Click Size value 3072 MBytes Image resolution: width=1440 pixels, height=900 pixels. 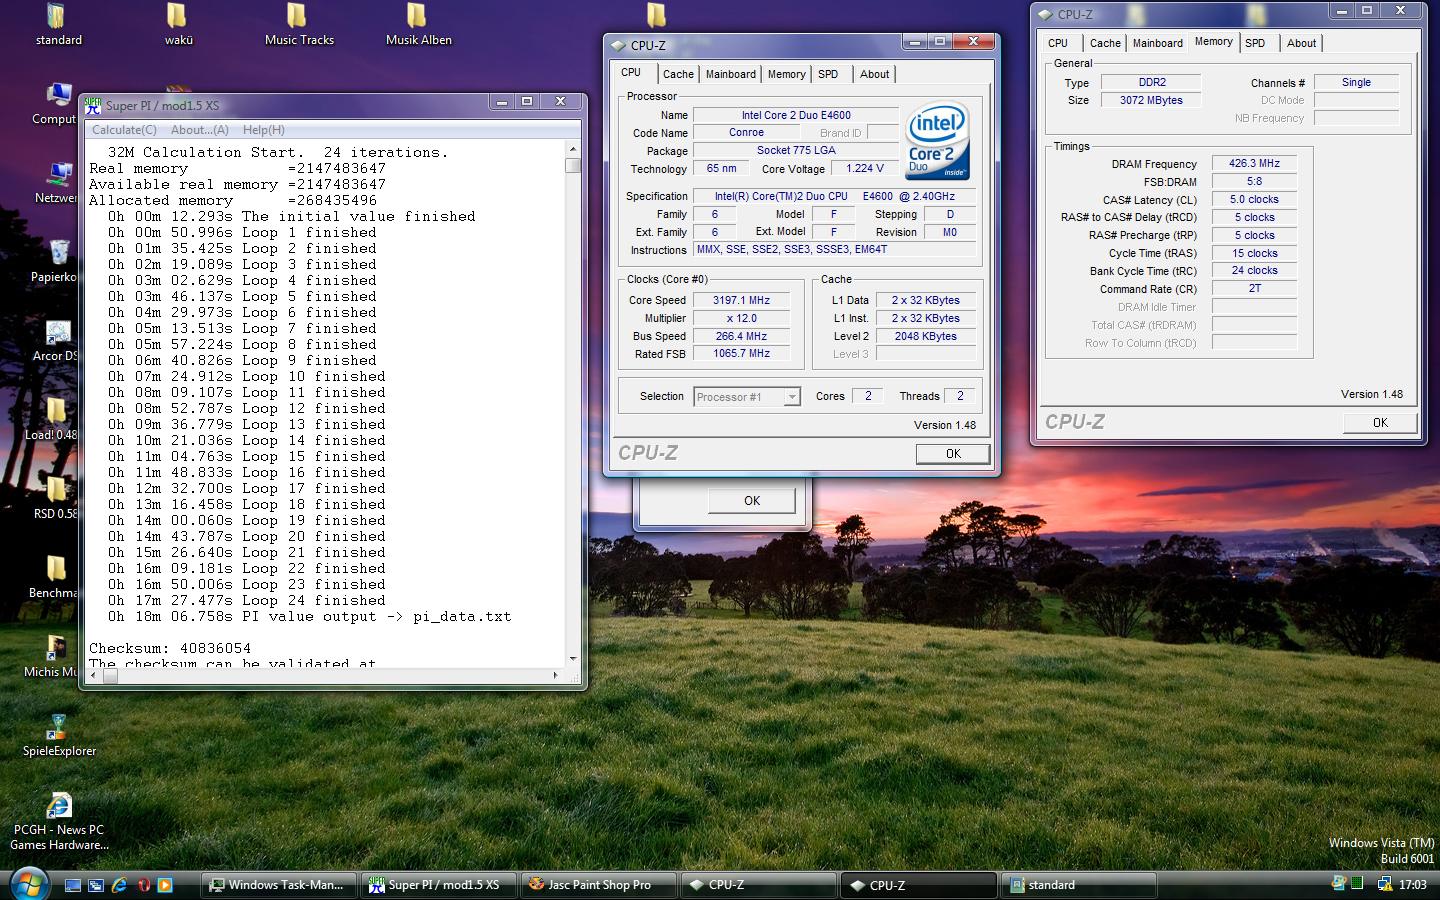(x=1151, y=100)
